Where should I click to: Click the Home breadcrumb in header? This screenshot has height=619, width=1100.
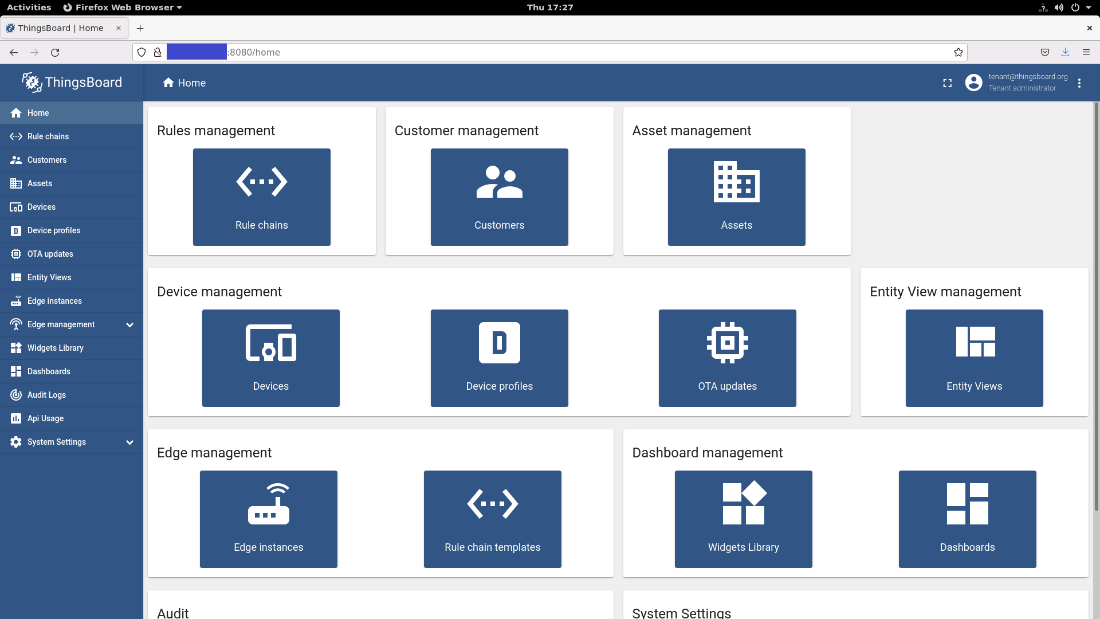point(184,83)
